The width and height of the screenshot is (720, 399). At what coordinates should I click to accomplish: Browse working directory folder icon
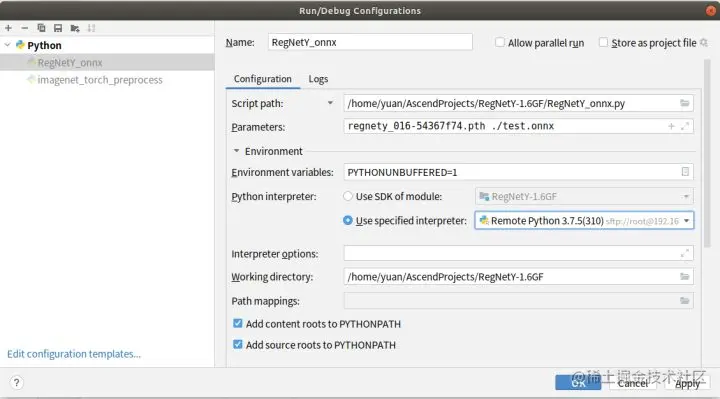coord(685,276)
